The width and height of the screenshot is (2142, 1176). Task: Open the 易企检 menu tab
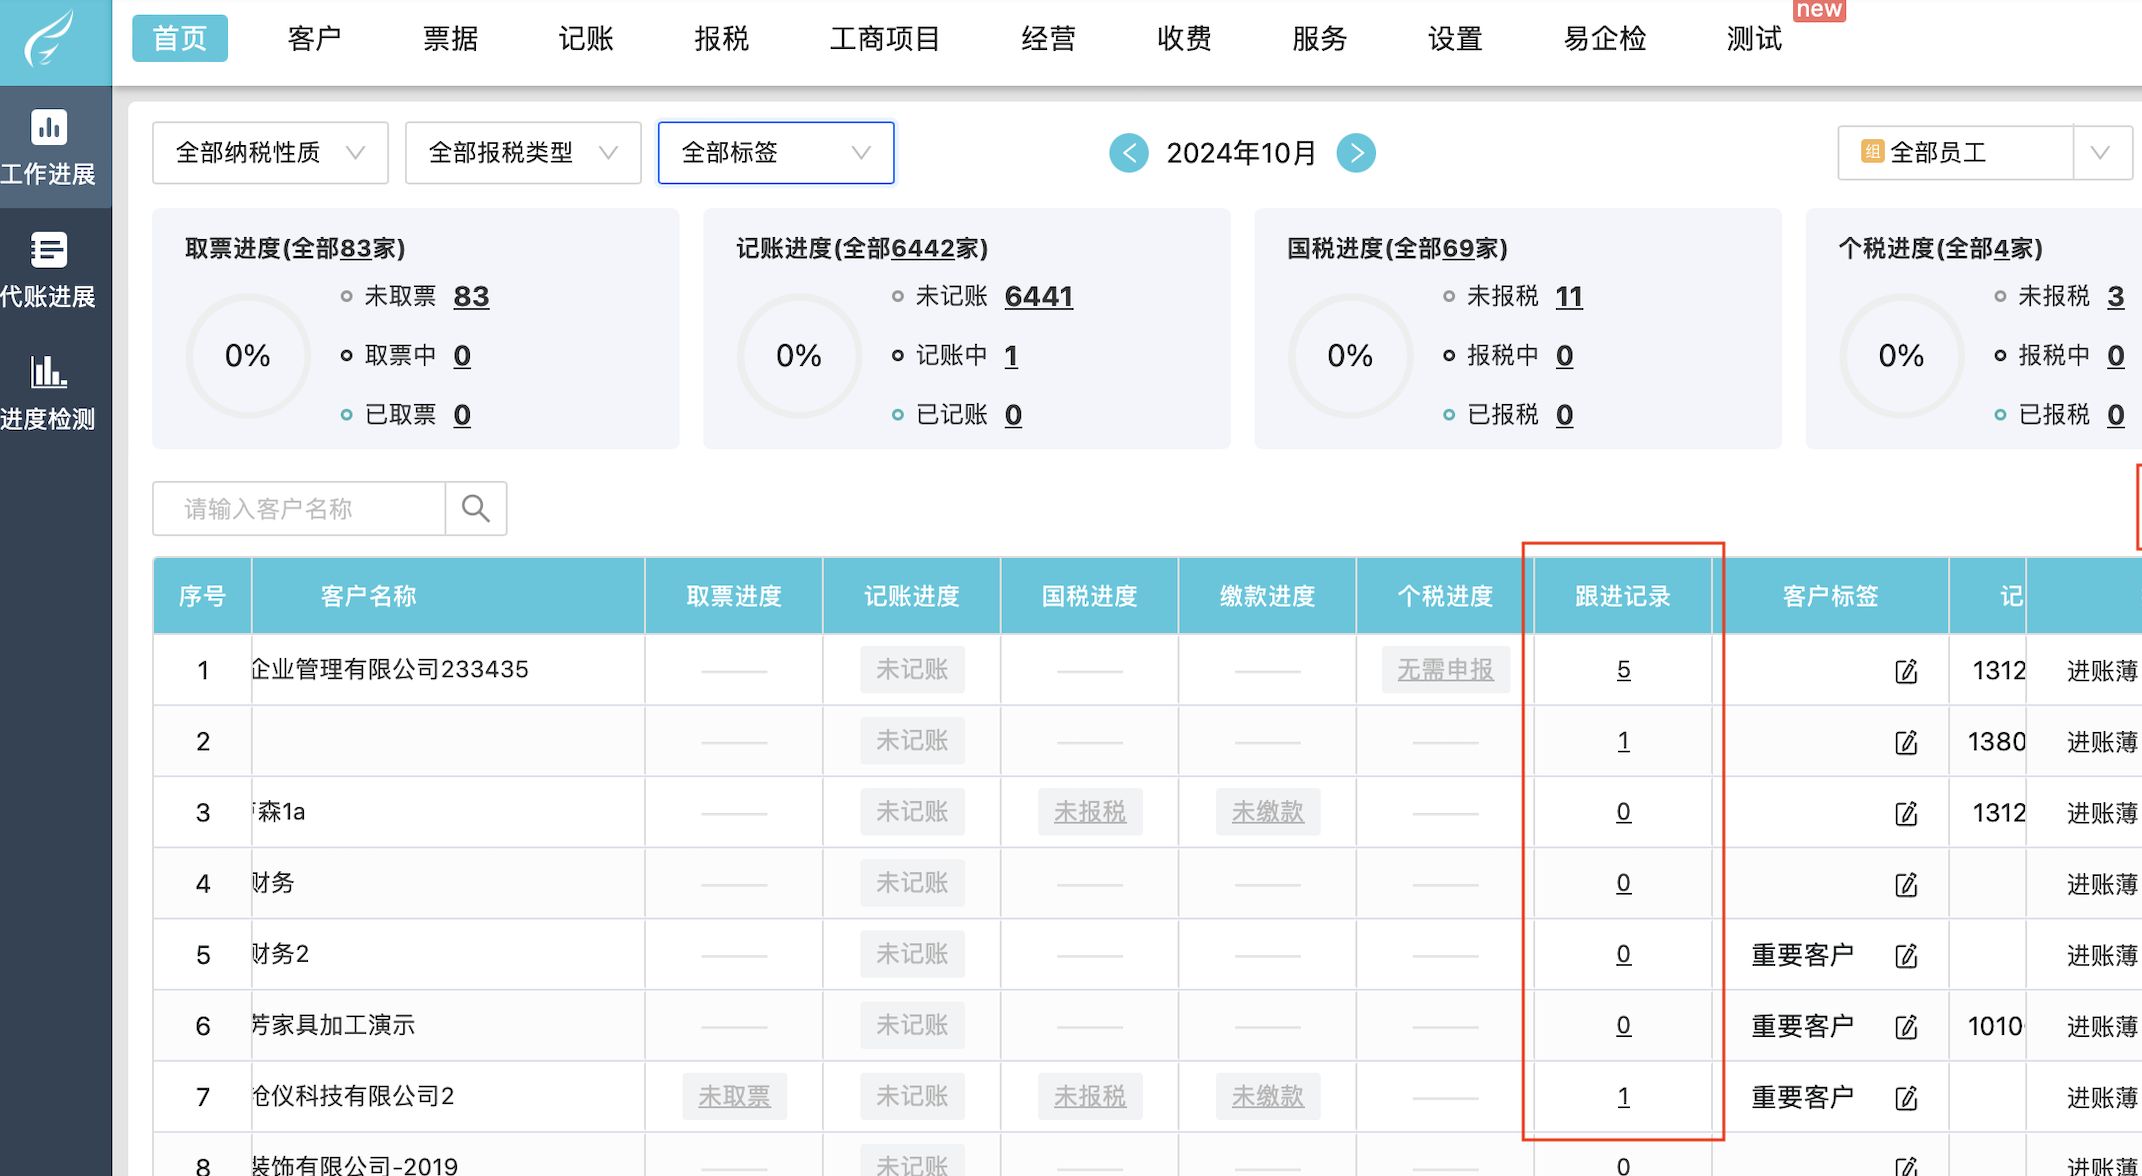pyautogui.click(x=1604, y=39)
